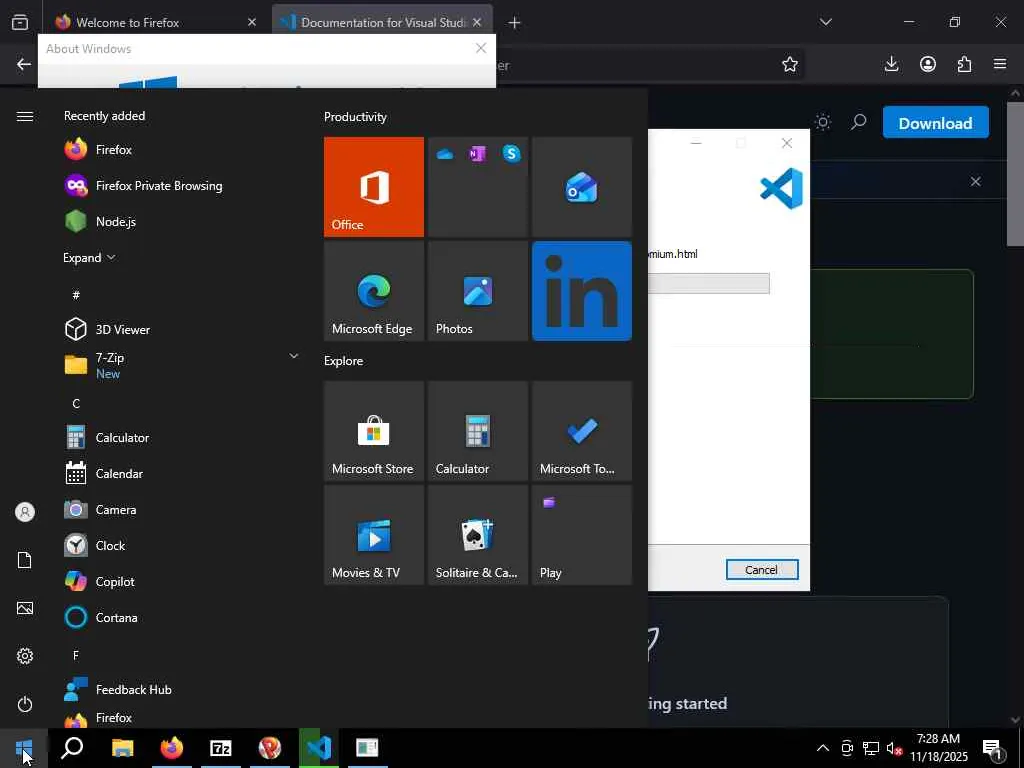Open the Photos tile
Image resolution: width=1024 pixels, height=768 pixels.
pos(477,291)
